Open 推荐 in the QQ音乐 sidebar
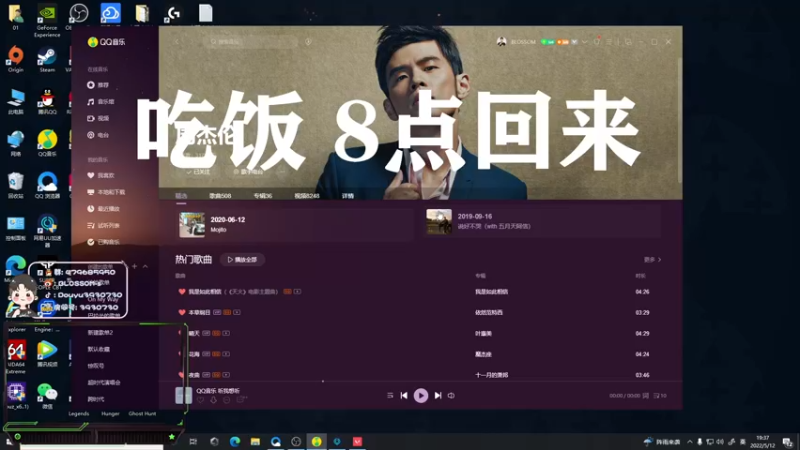Screen dimensions: 800x450 click(98, 85)
